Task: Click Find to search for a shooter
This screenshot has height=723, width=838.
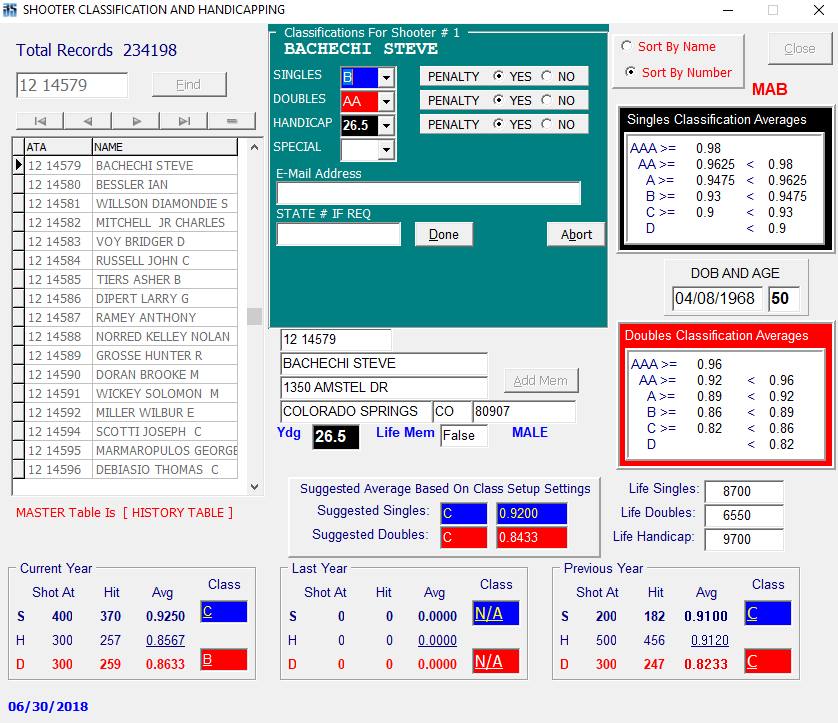Action: 188,84
